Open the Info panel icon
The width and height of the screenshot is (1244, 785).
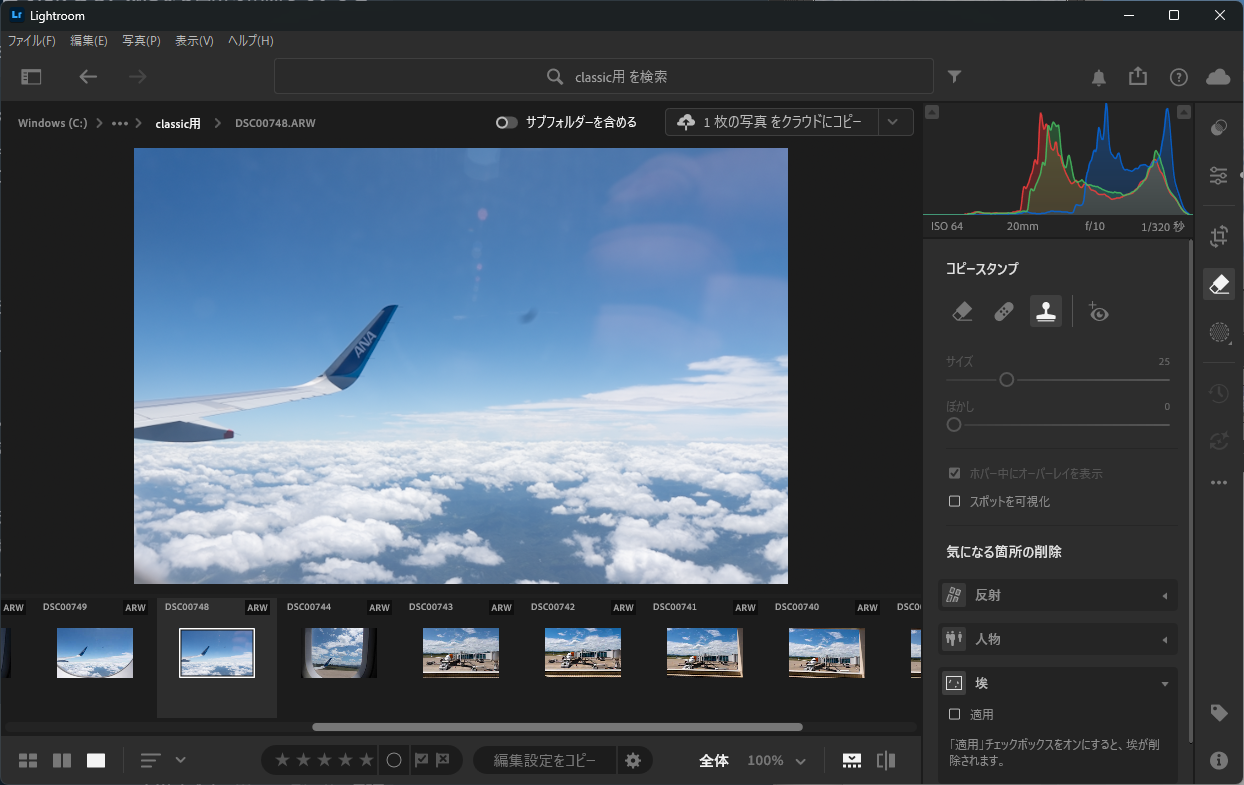coord(1218,760)
